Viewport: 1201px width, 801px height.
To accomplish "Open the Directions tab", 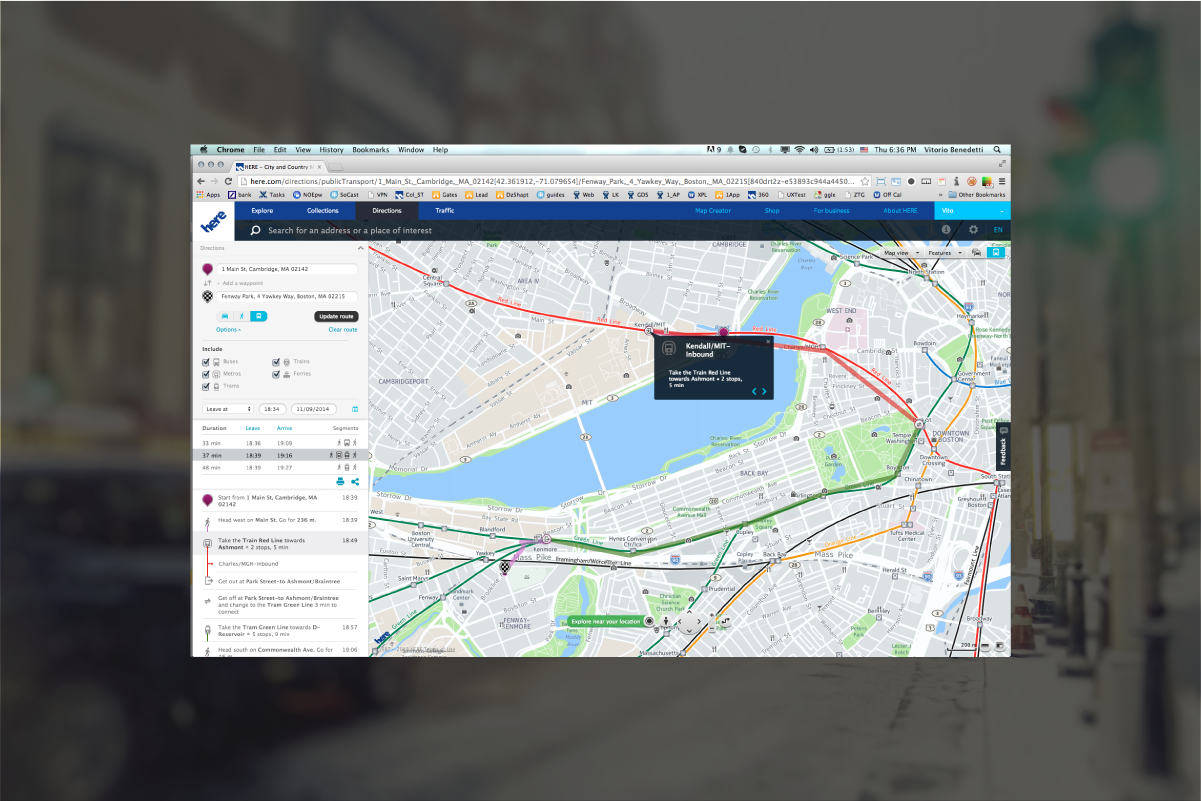I will point(386,211).
